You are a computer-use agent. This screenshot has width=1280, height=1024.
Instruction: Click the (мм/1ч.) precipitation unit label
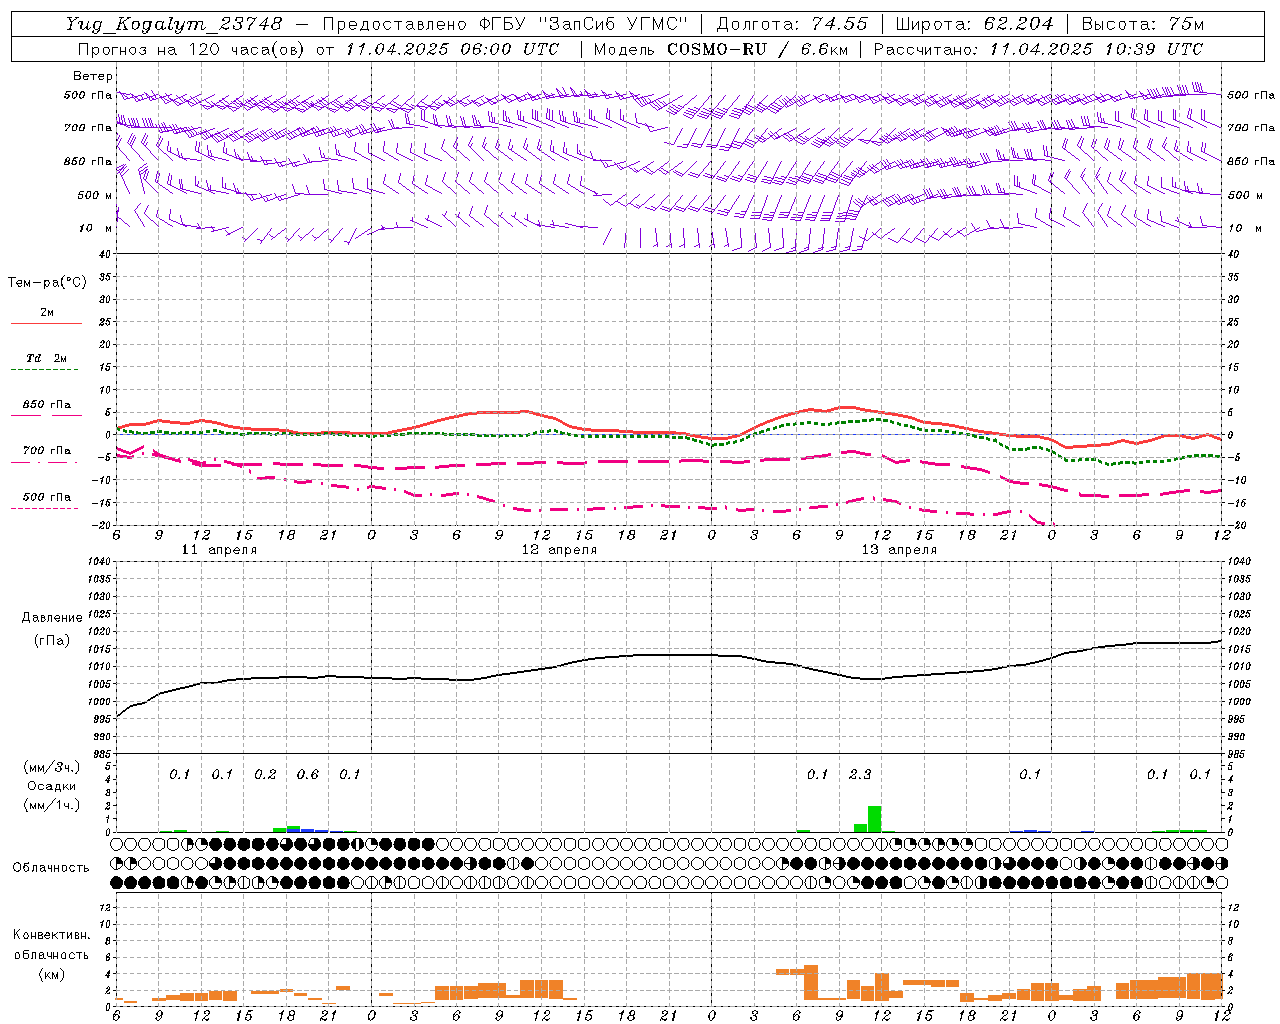(x=51, y=806)
